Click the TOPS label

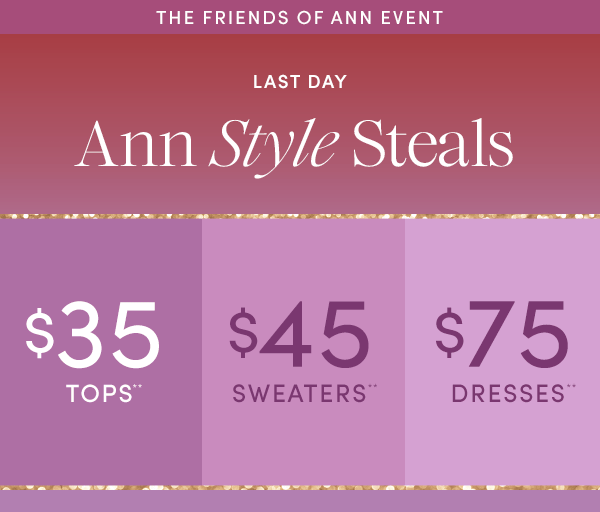tap(99, 393)
